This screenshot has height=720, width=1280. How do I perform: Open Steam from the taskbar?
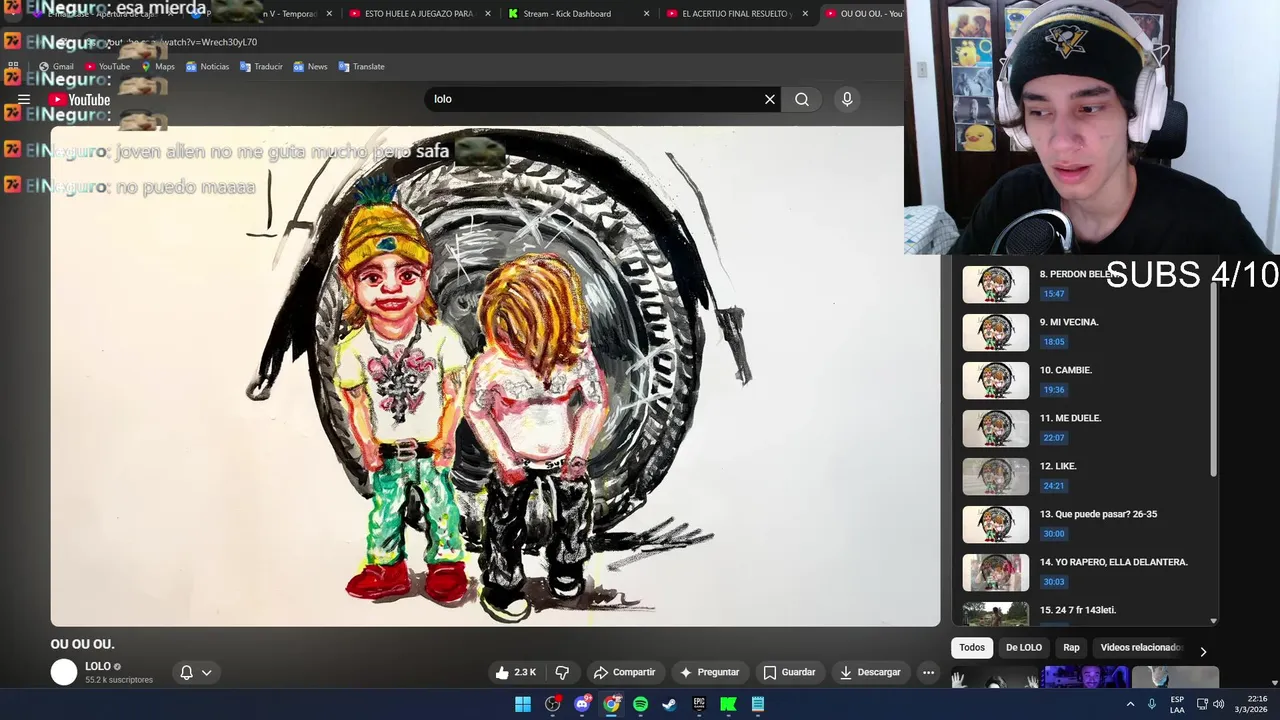pos(670,704)
